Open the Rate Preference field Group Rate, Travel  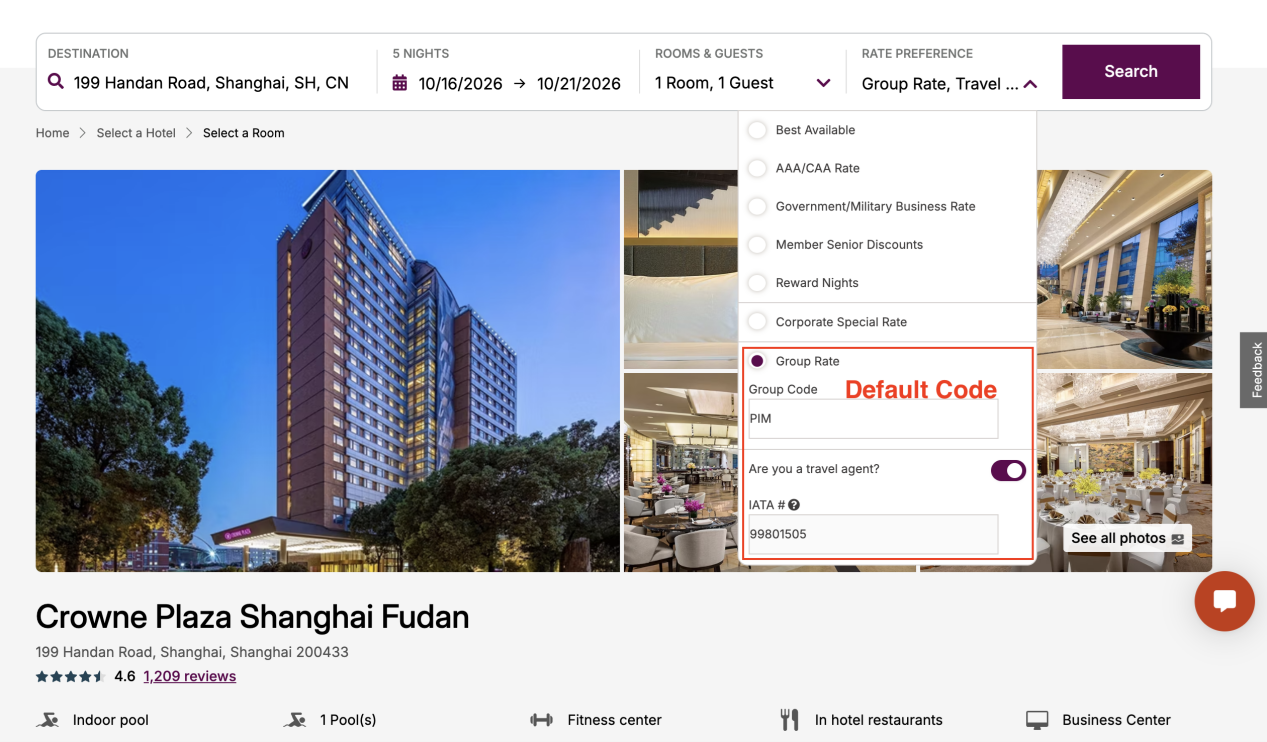point(940,84)
